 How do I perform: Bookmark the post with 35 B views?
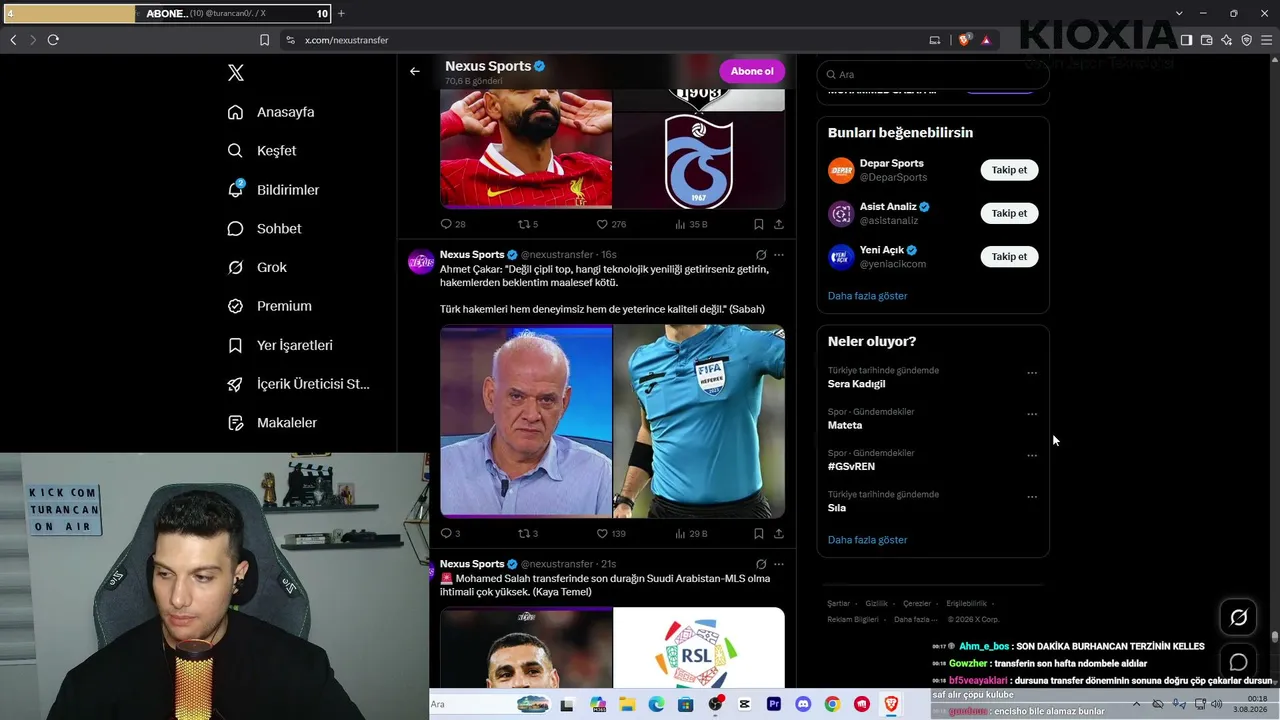(759, 224)
